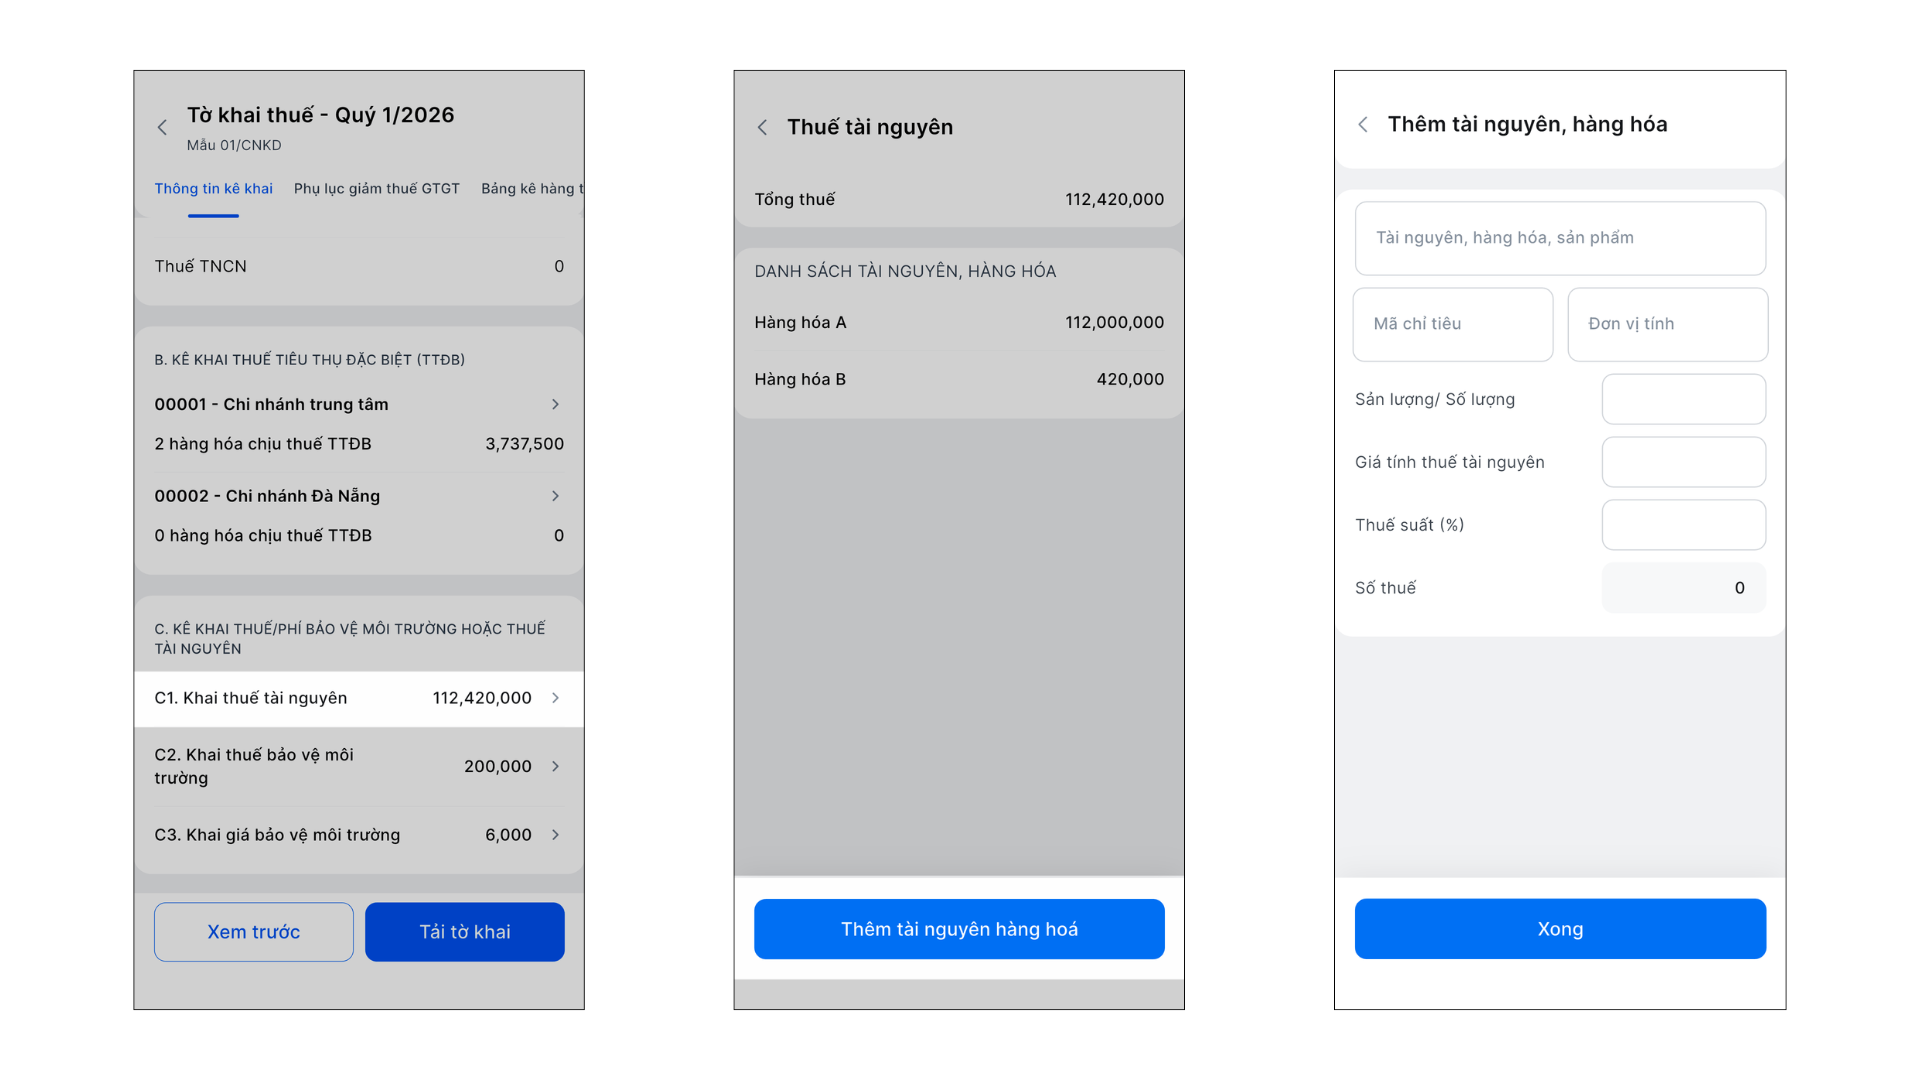Go back from Thuế tài nguyên screen
The image size is (1920, 1080).
(x=763, y=128)
